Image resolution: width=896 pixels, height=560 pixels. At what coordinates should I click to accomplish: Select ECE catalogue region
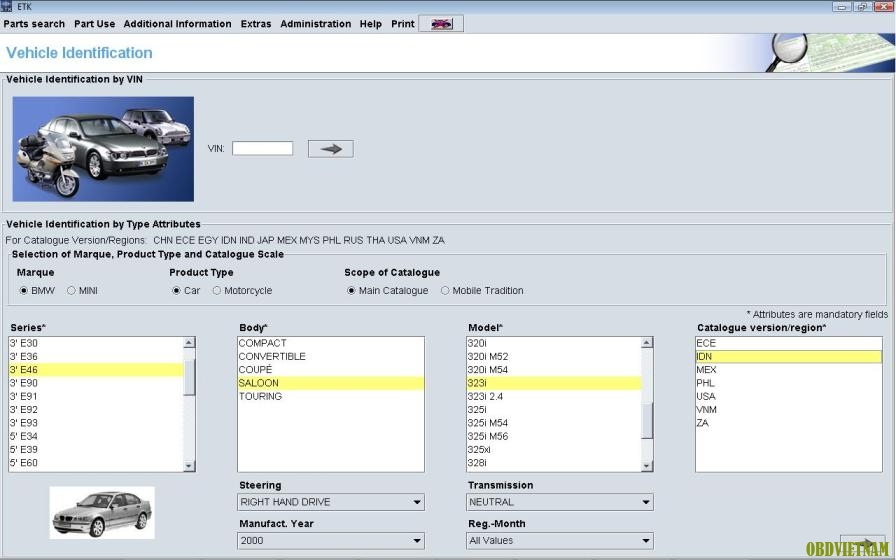pos(789,343)
